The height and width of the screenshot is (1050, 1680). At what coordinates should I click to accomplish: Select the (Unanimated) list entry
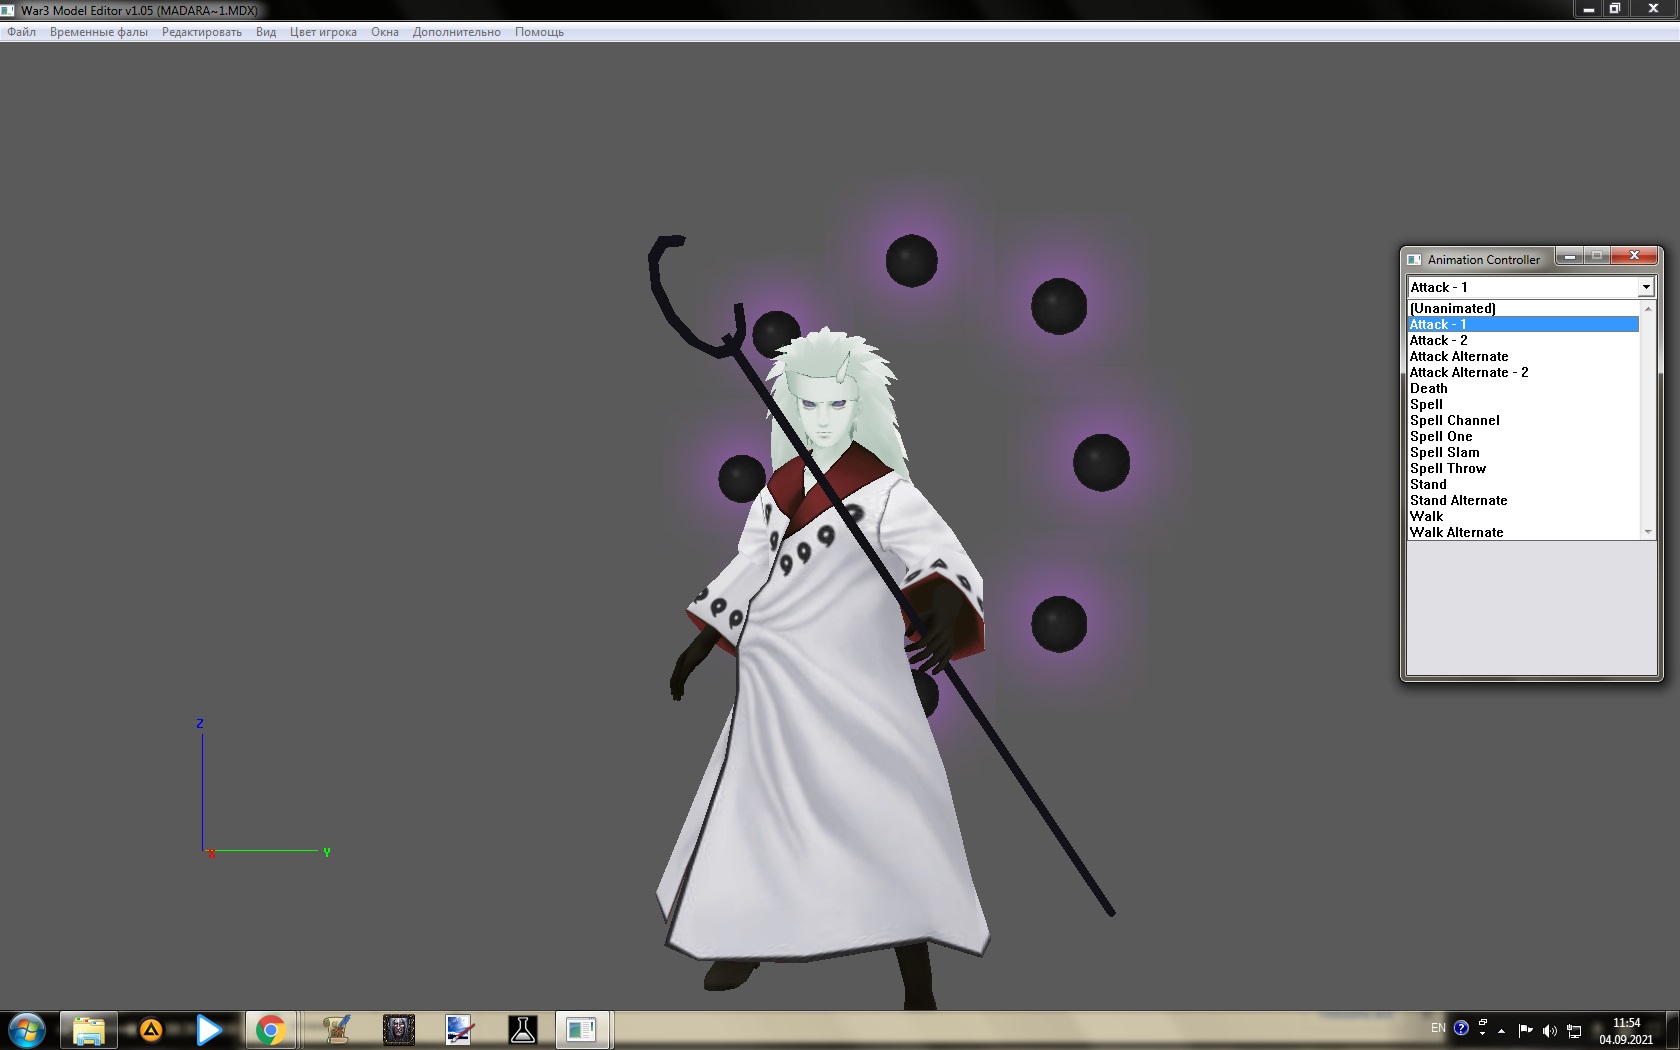coord(1523,308)
